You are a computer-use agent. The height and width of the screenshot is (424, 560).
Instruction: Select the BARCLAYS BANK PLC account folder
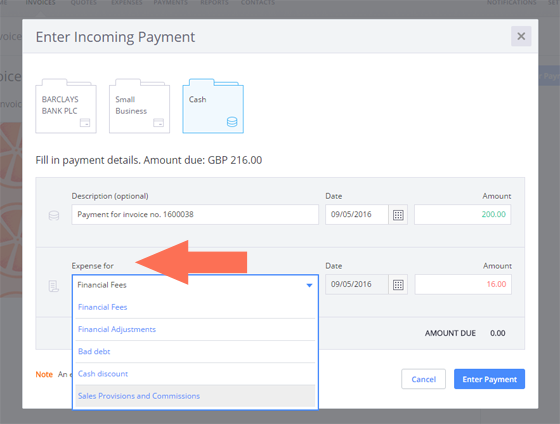[x=66, y=106]
